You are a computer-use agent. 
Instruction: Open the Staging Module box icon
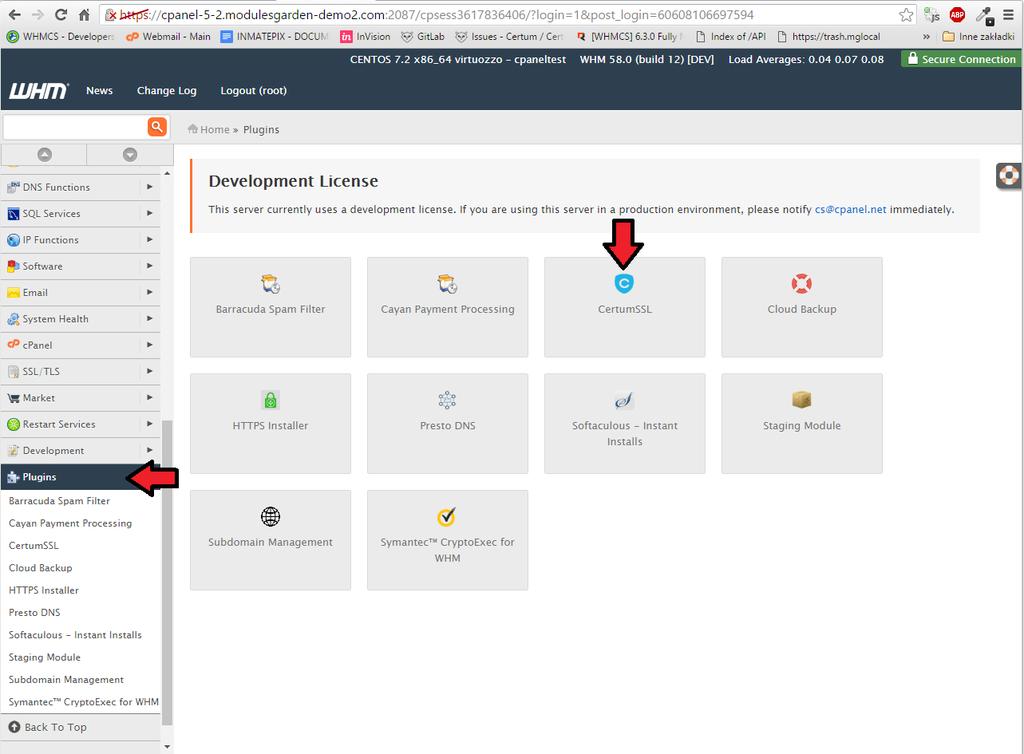(x=801, y=399)
